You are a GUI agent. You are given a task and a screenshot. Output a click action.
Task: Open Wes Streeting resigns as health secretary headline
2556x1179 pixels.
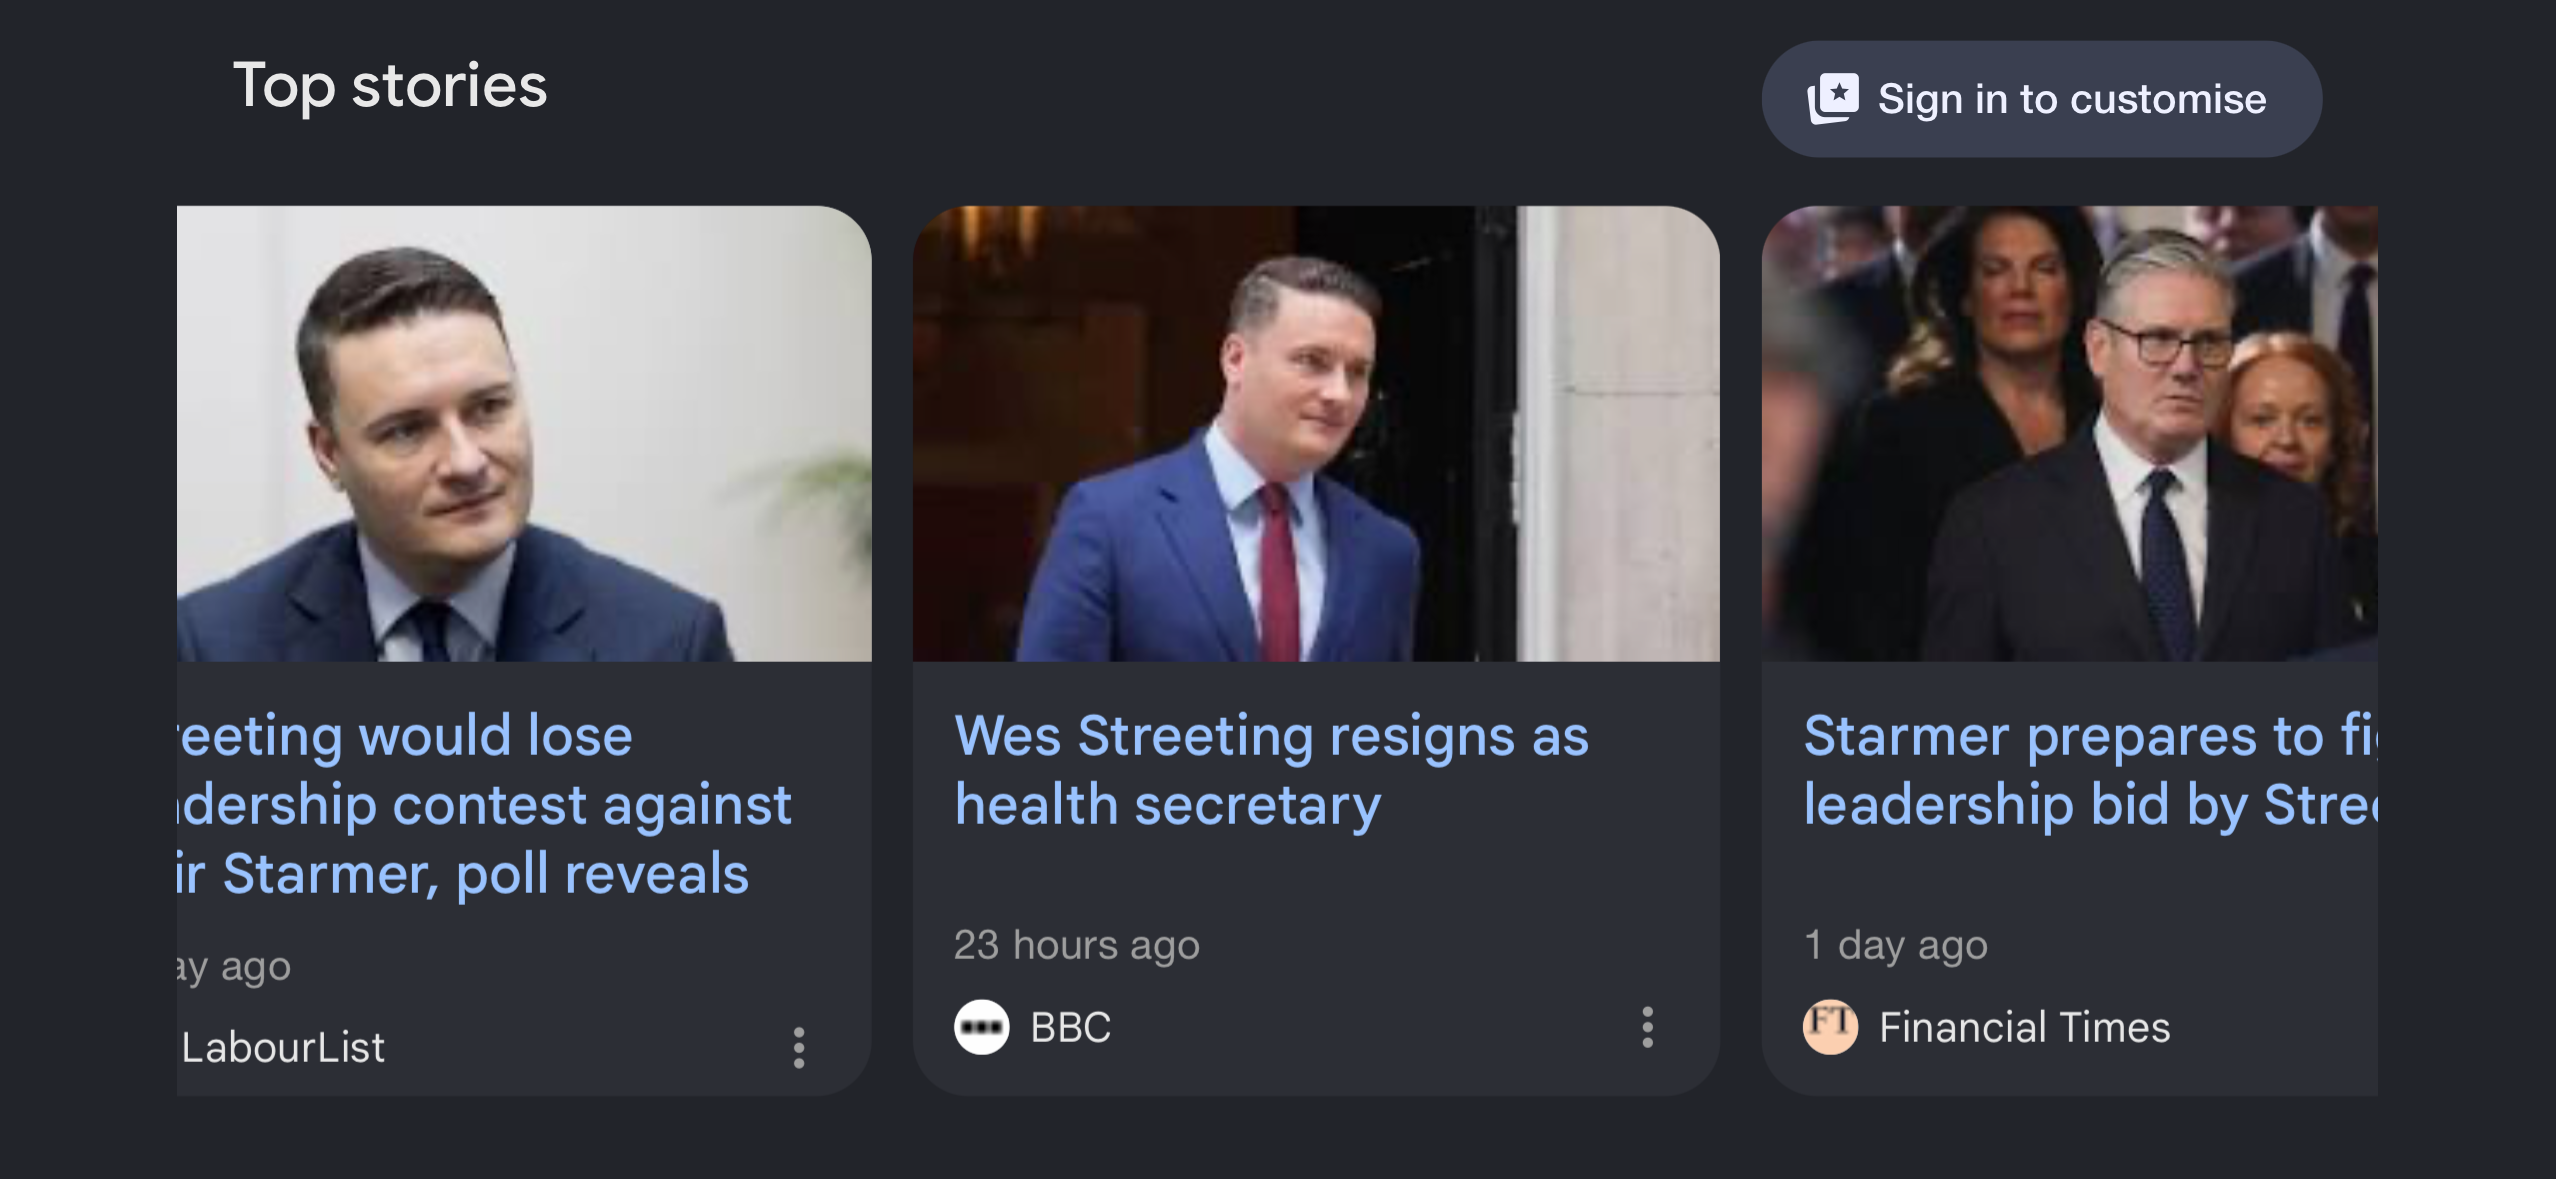click(x=1271, y=770)
